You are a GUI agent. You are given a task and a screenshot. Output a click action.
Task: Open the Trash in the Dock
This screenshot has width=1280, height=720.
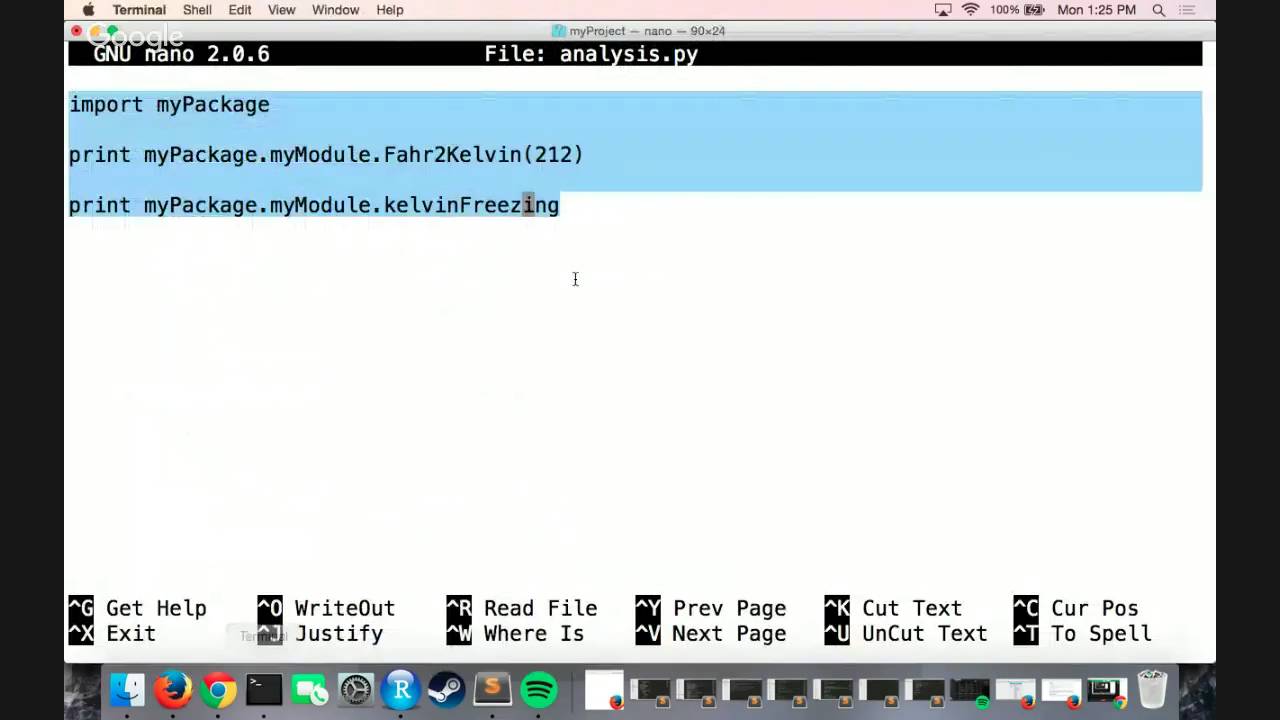point(1153,690)
